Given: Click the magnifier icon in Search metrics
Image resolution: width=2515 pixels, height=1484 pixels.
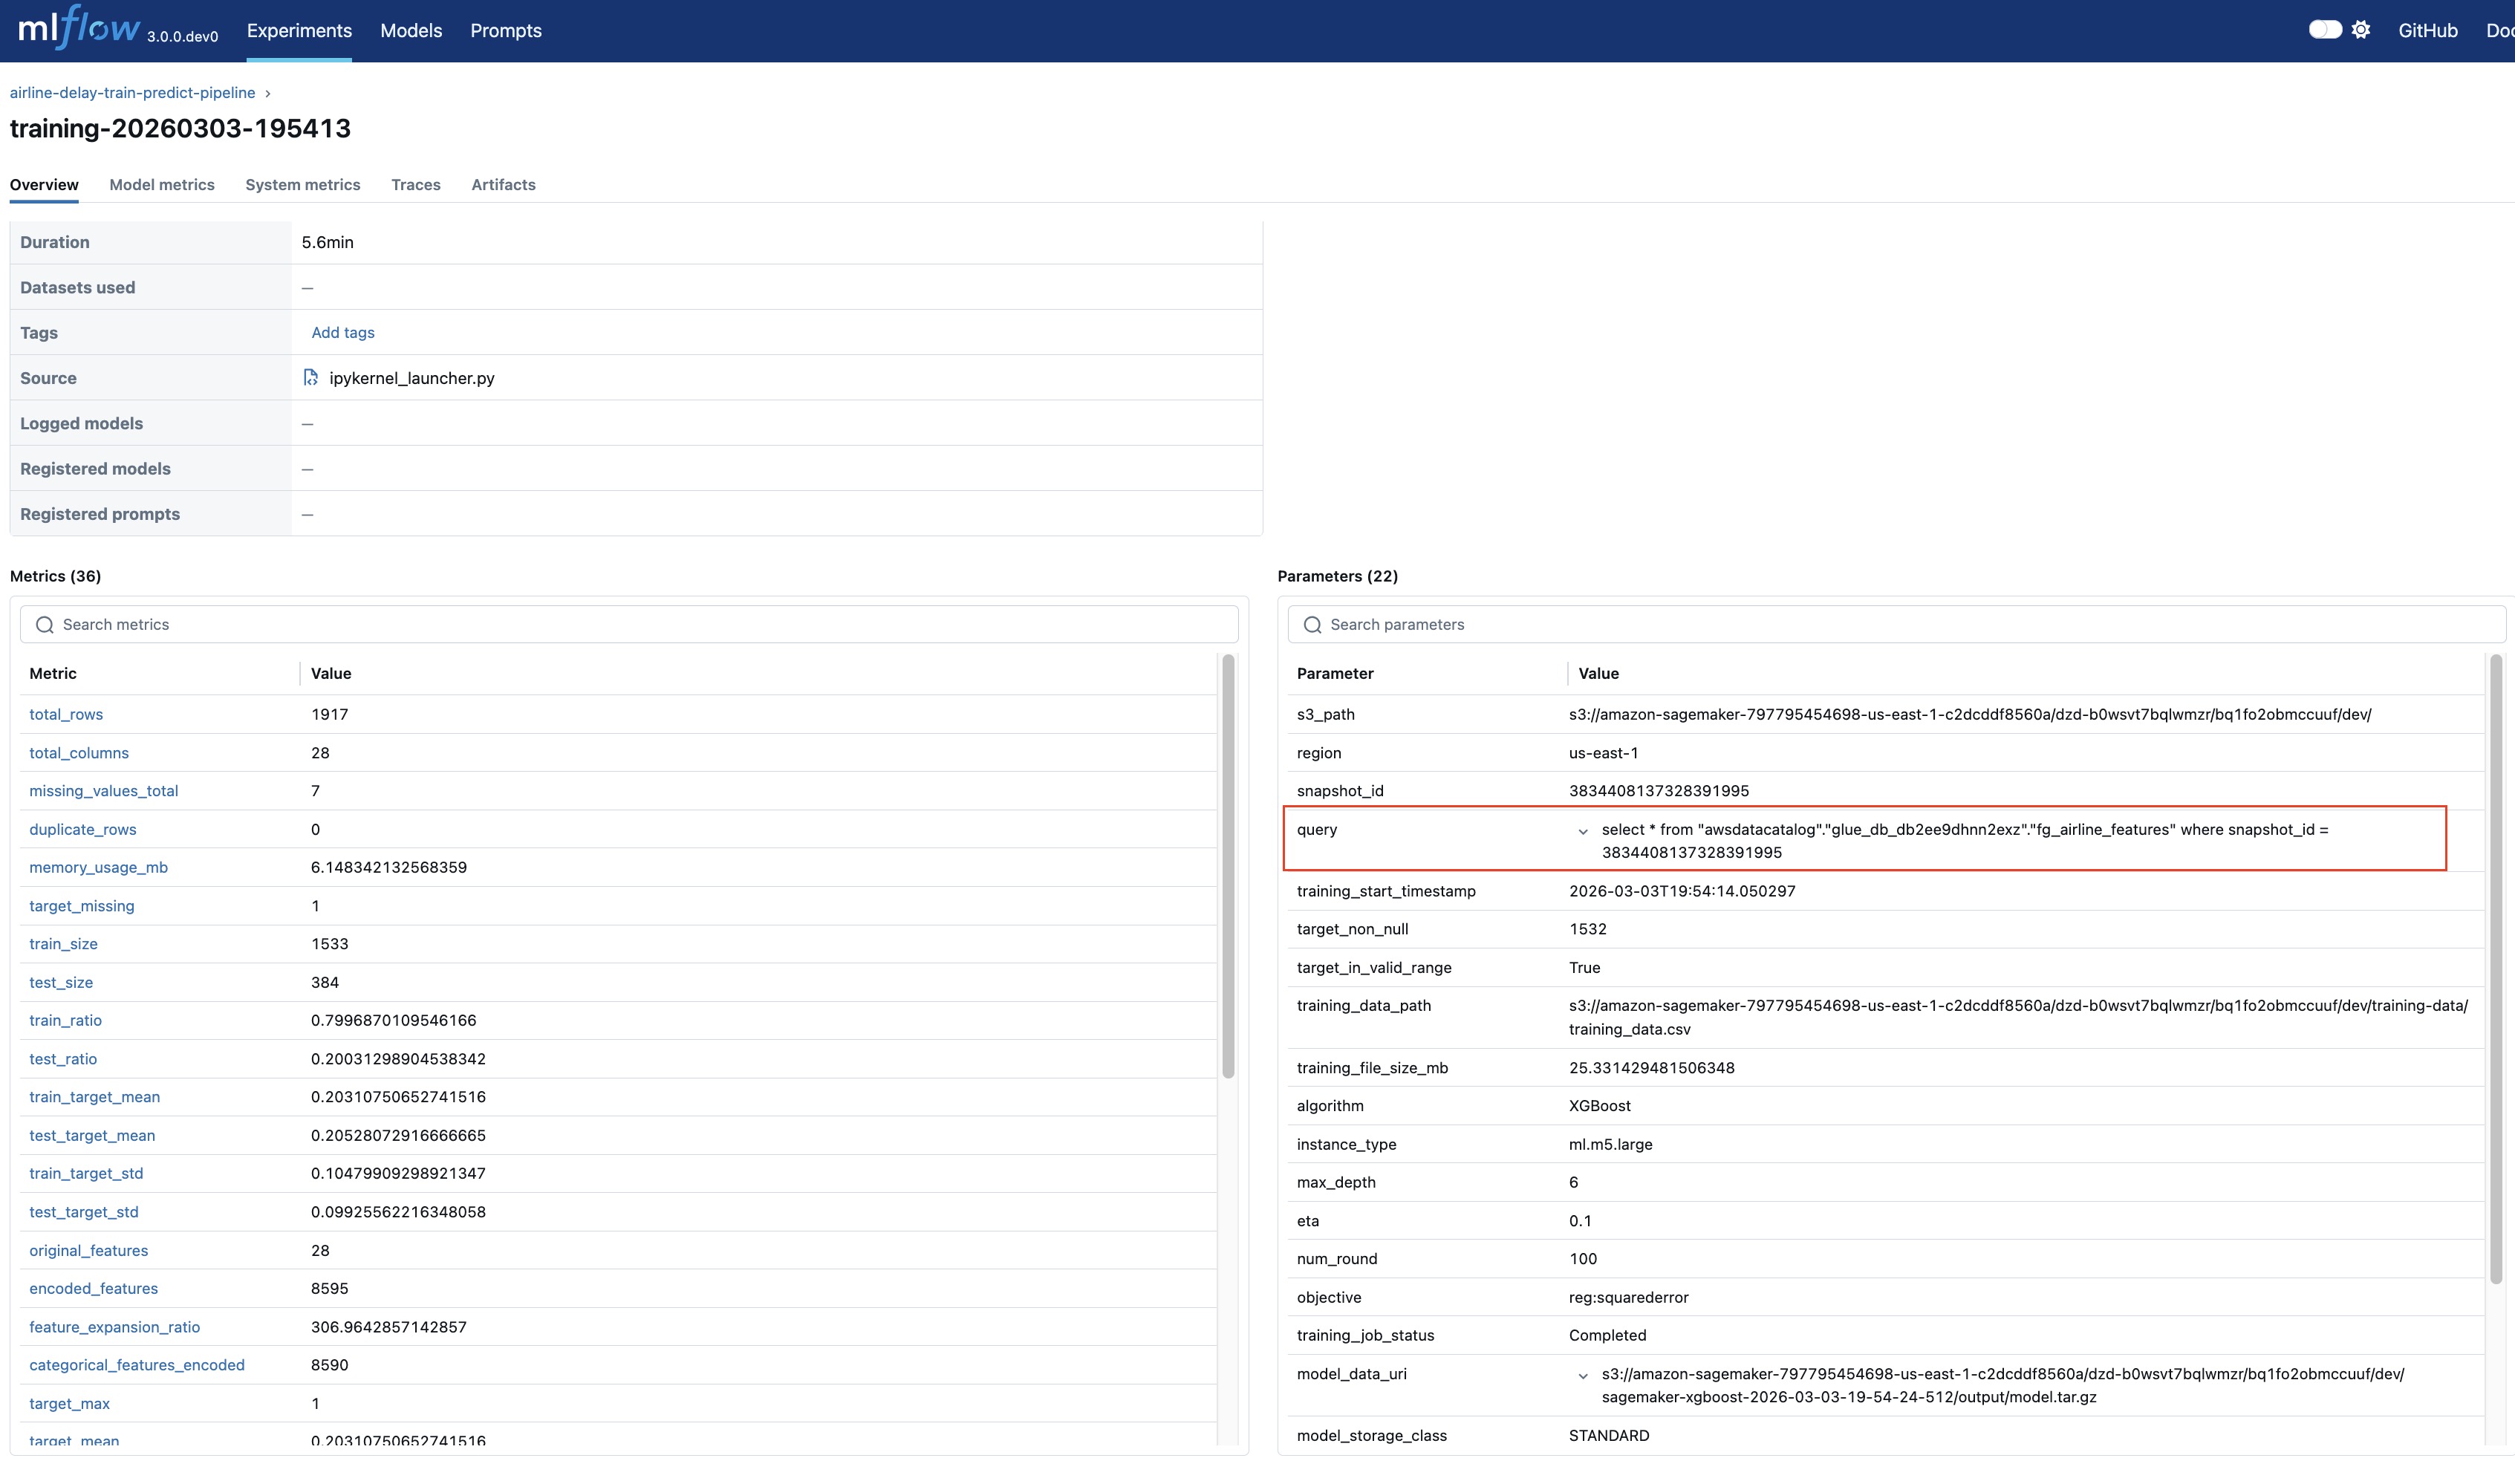Looking at the screenshot, I should point(45,625).
